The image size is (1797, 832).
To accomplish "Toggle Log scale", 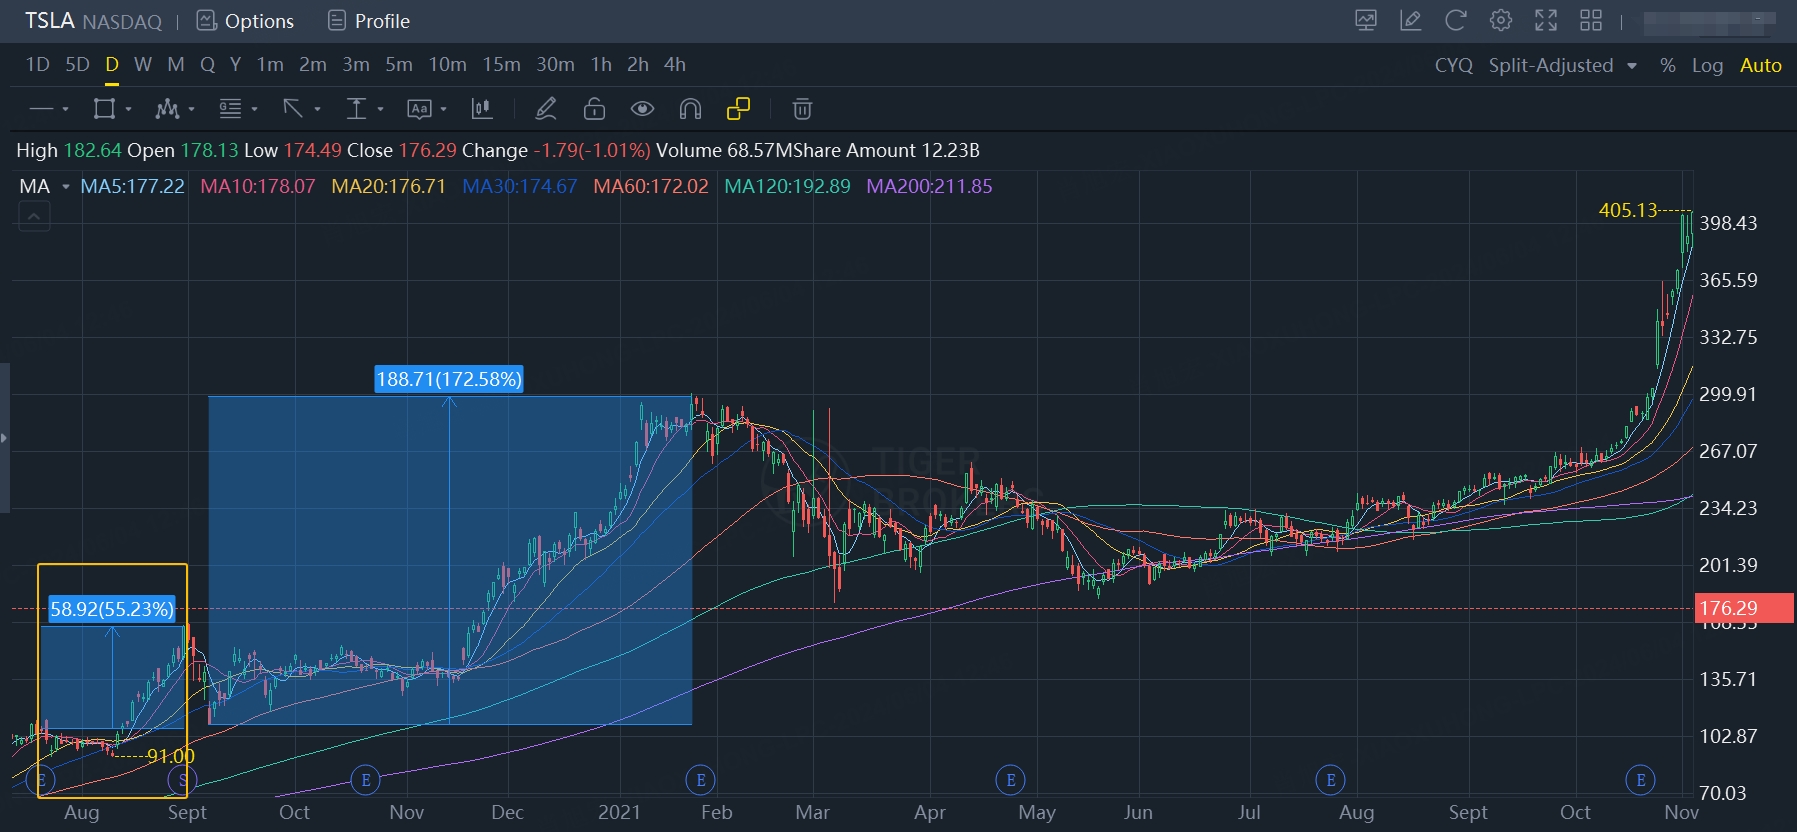I will click(1707, 65).
